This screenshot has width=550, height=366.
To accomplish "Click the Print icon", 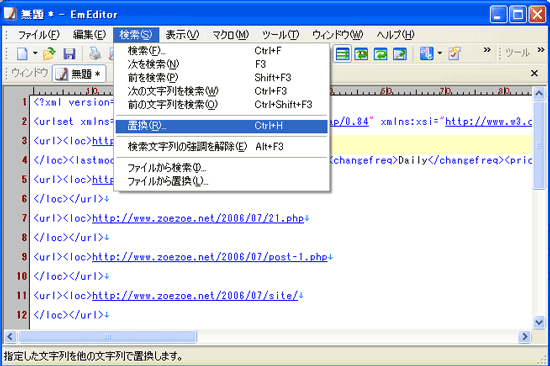I will (94, 54).
